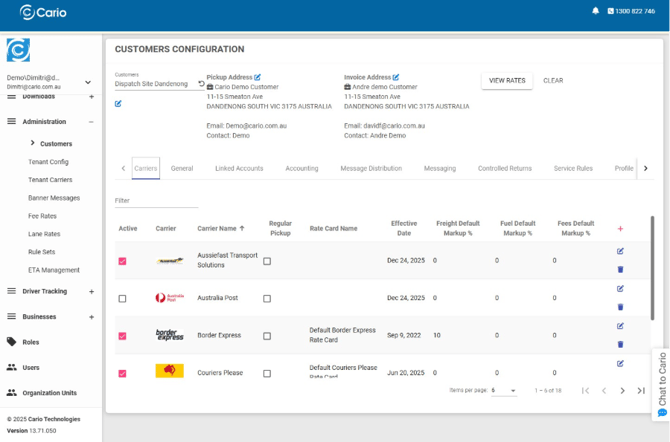Screen dimensions: 670x442
Task: Edit the Invoice Address pencil icon
Action: 396,77
